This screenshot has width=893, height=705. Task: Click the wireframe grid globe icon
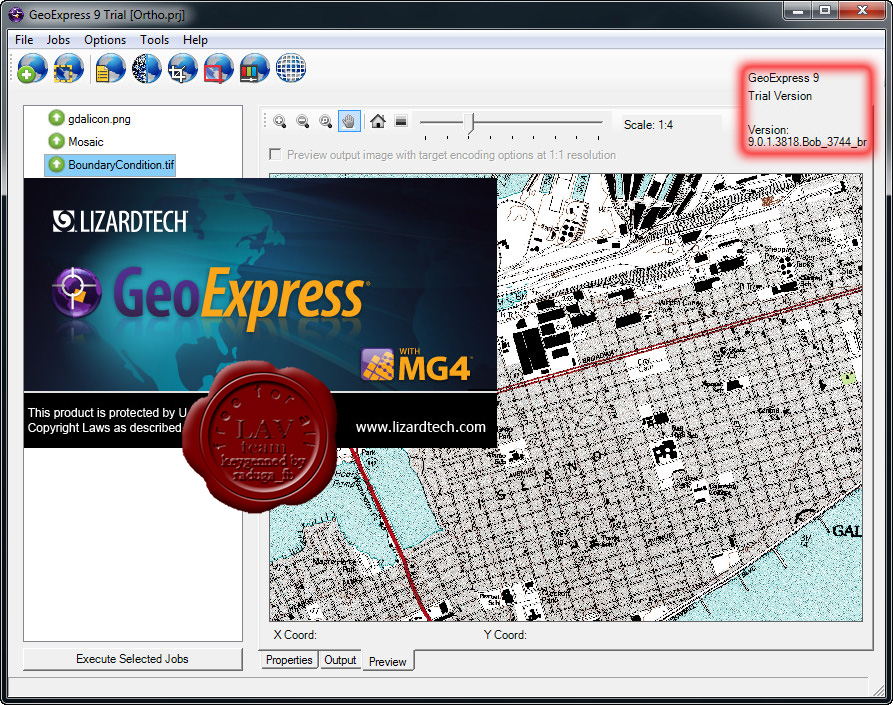[291, 68]
